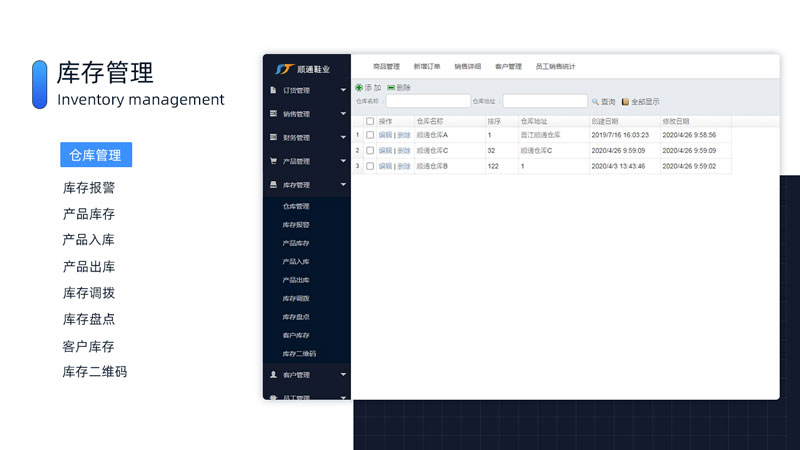This screenshot has height=450, width=800.
Task: Collapse the 库存管理 dropdown arrow
Action: 343,185
